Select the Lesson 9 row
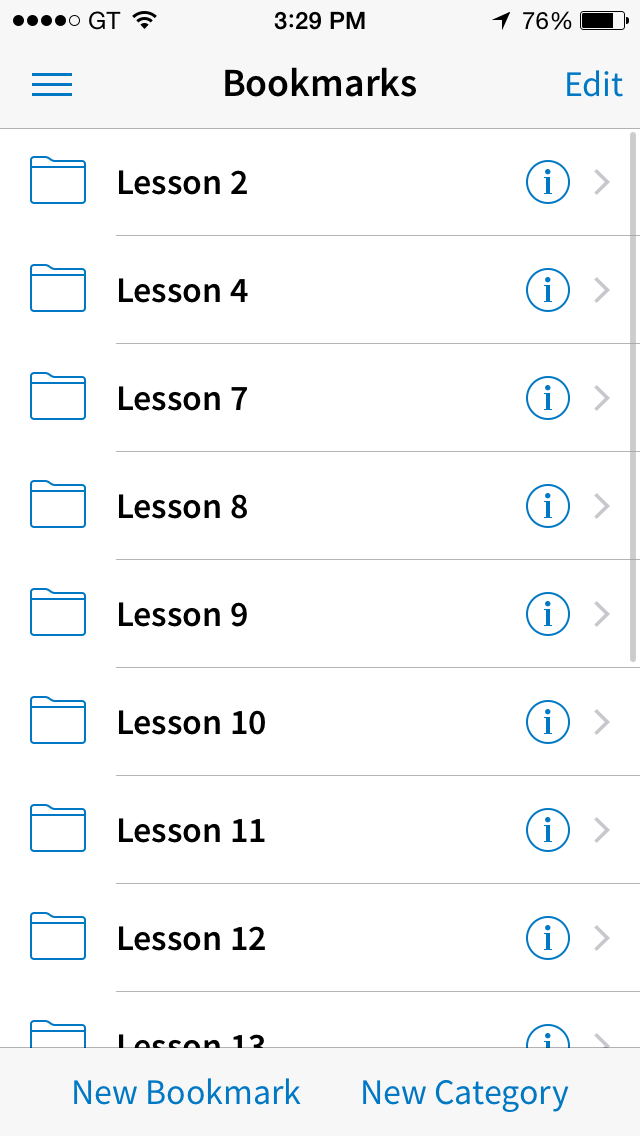Viewport: 640px width, 1136px height. (320, 614)
